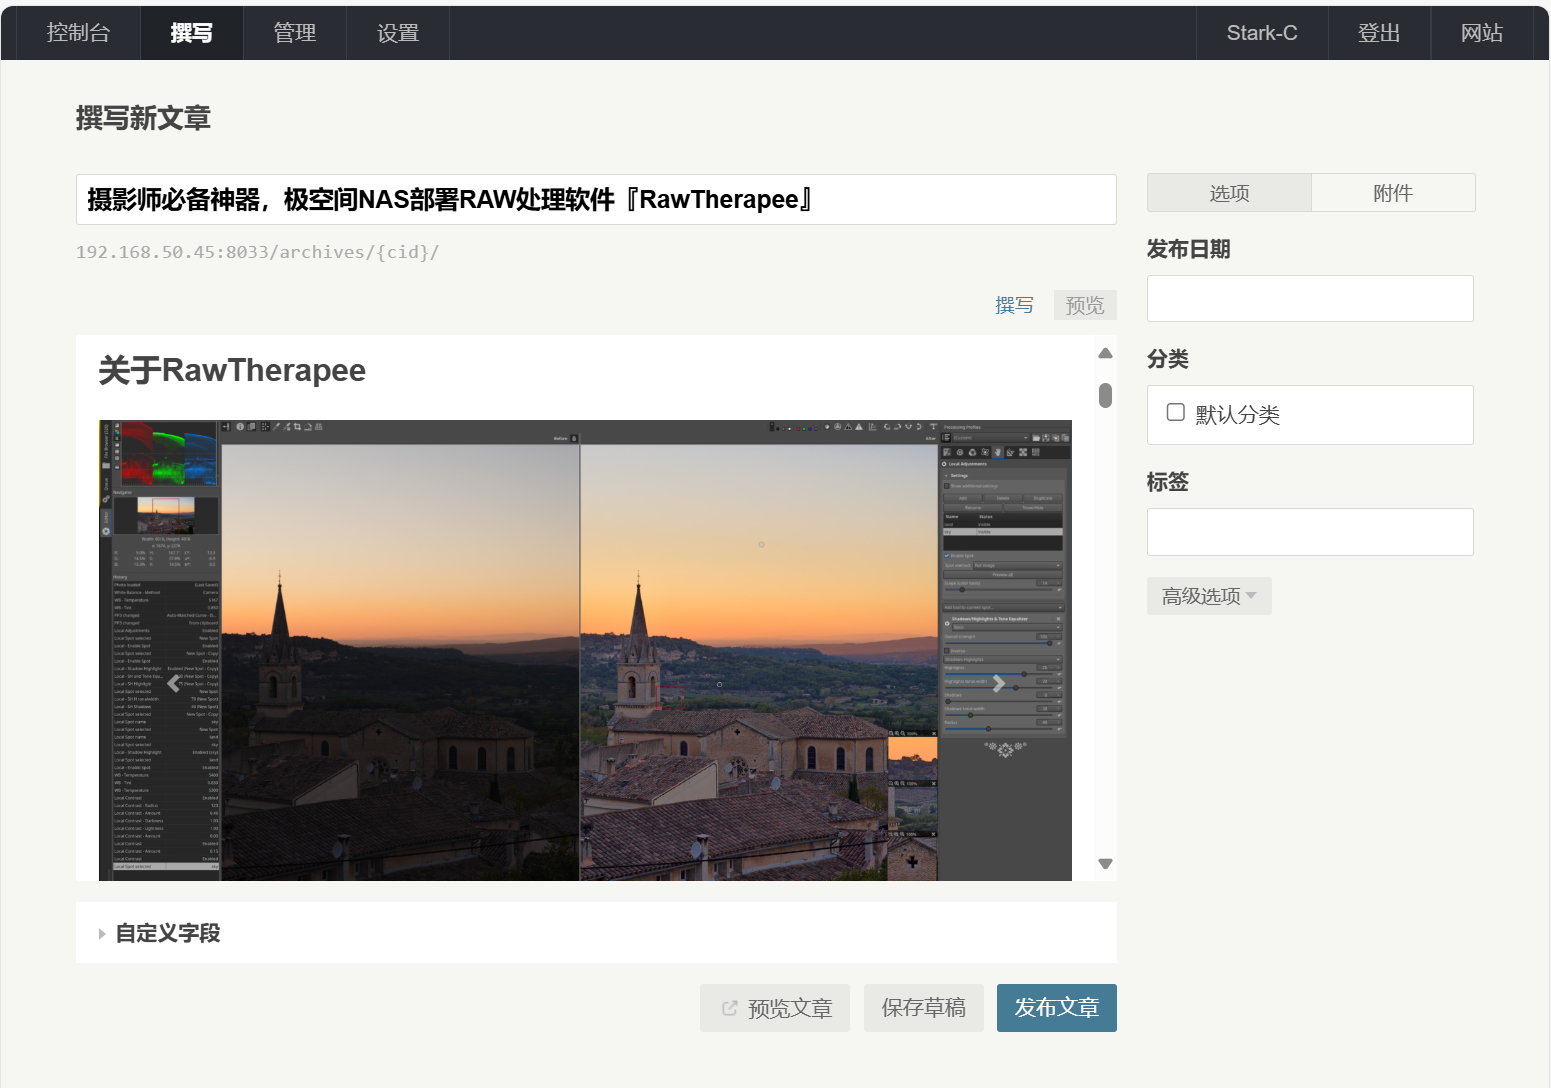Click the editor scrollbar up arrow
This screenshot has height=1088, width=1551.
1105,353
